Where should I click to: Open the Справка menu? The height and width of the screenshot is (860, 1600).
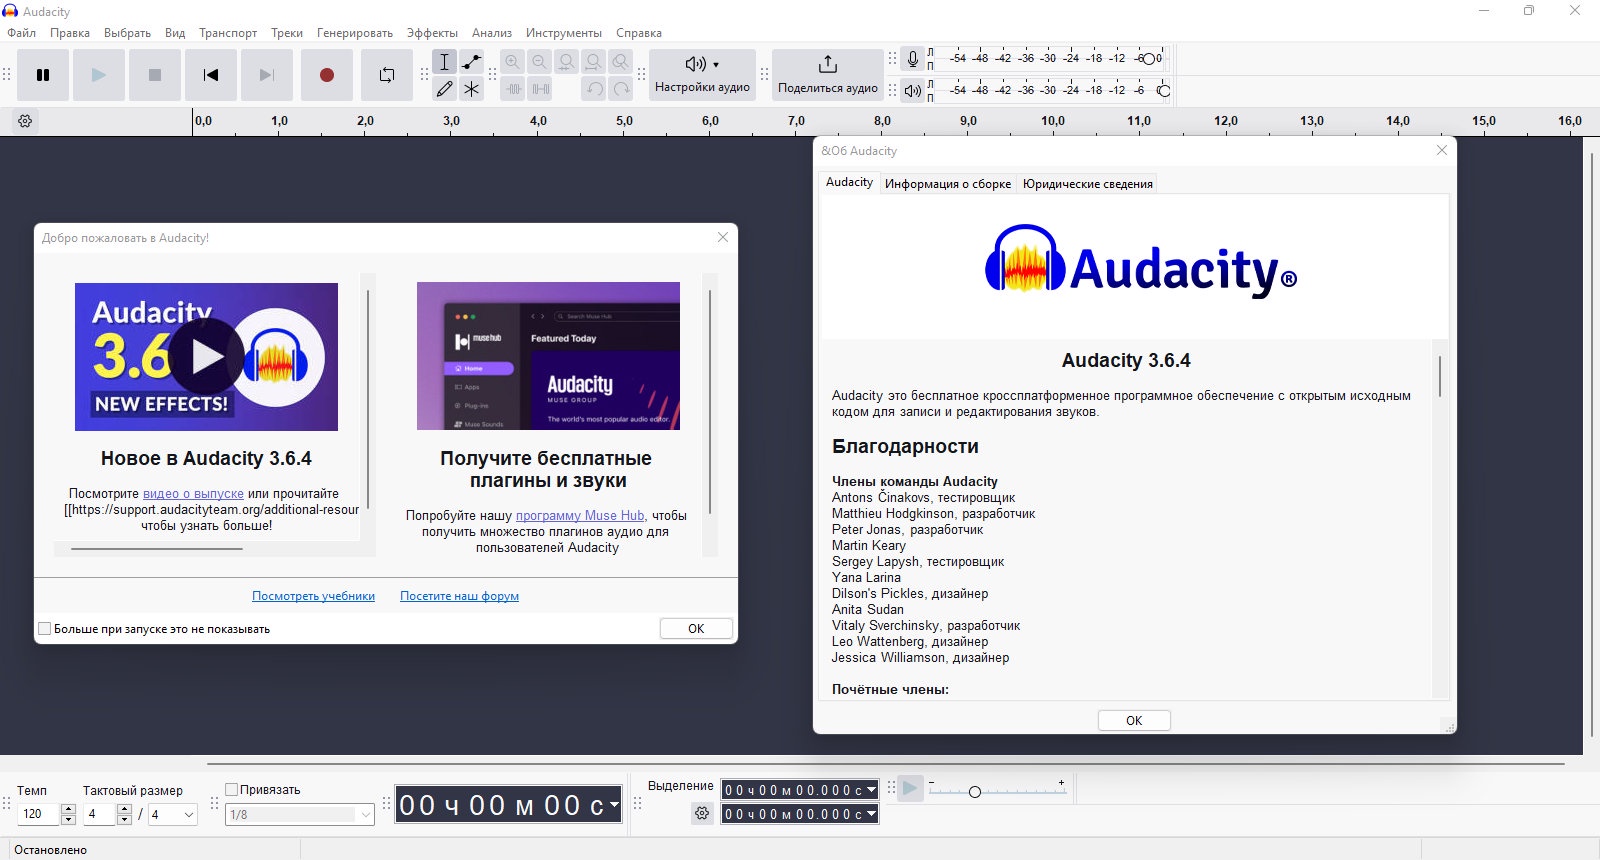tap(639, 33)
